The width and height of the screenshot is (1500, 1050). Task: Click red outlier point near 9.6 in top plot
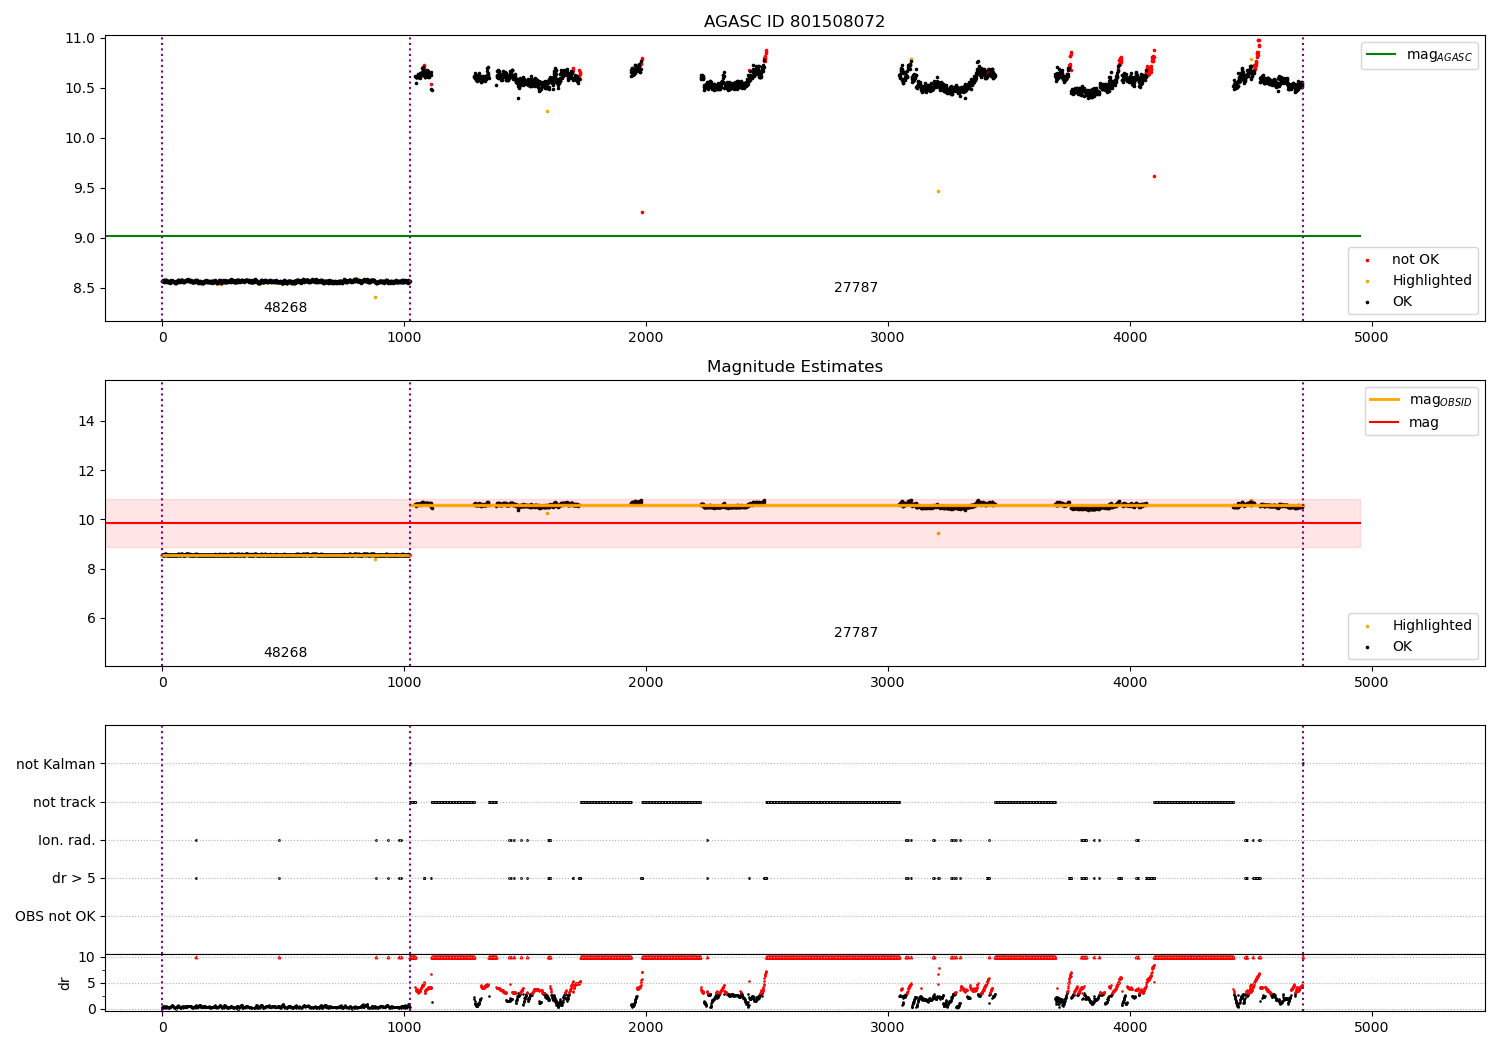tap(1154, 176)
